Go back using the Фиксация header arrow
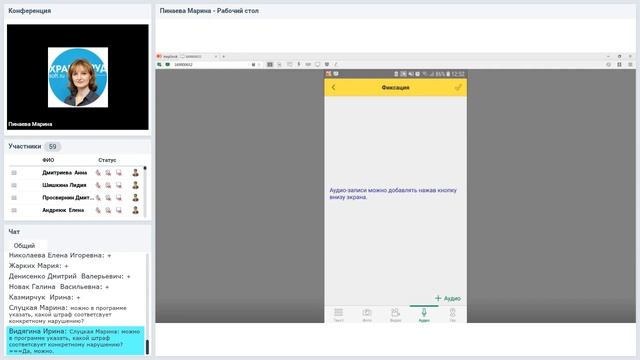This screenshot has height=360, width=640. (333, 87)
